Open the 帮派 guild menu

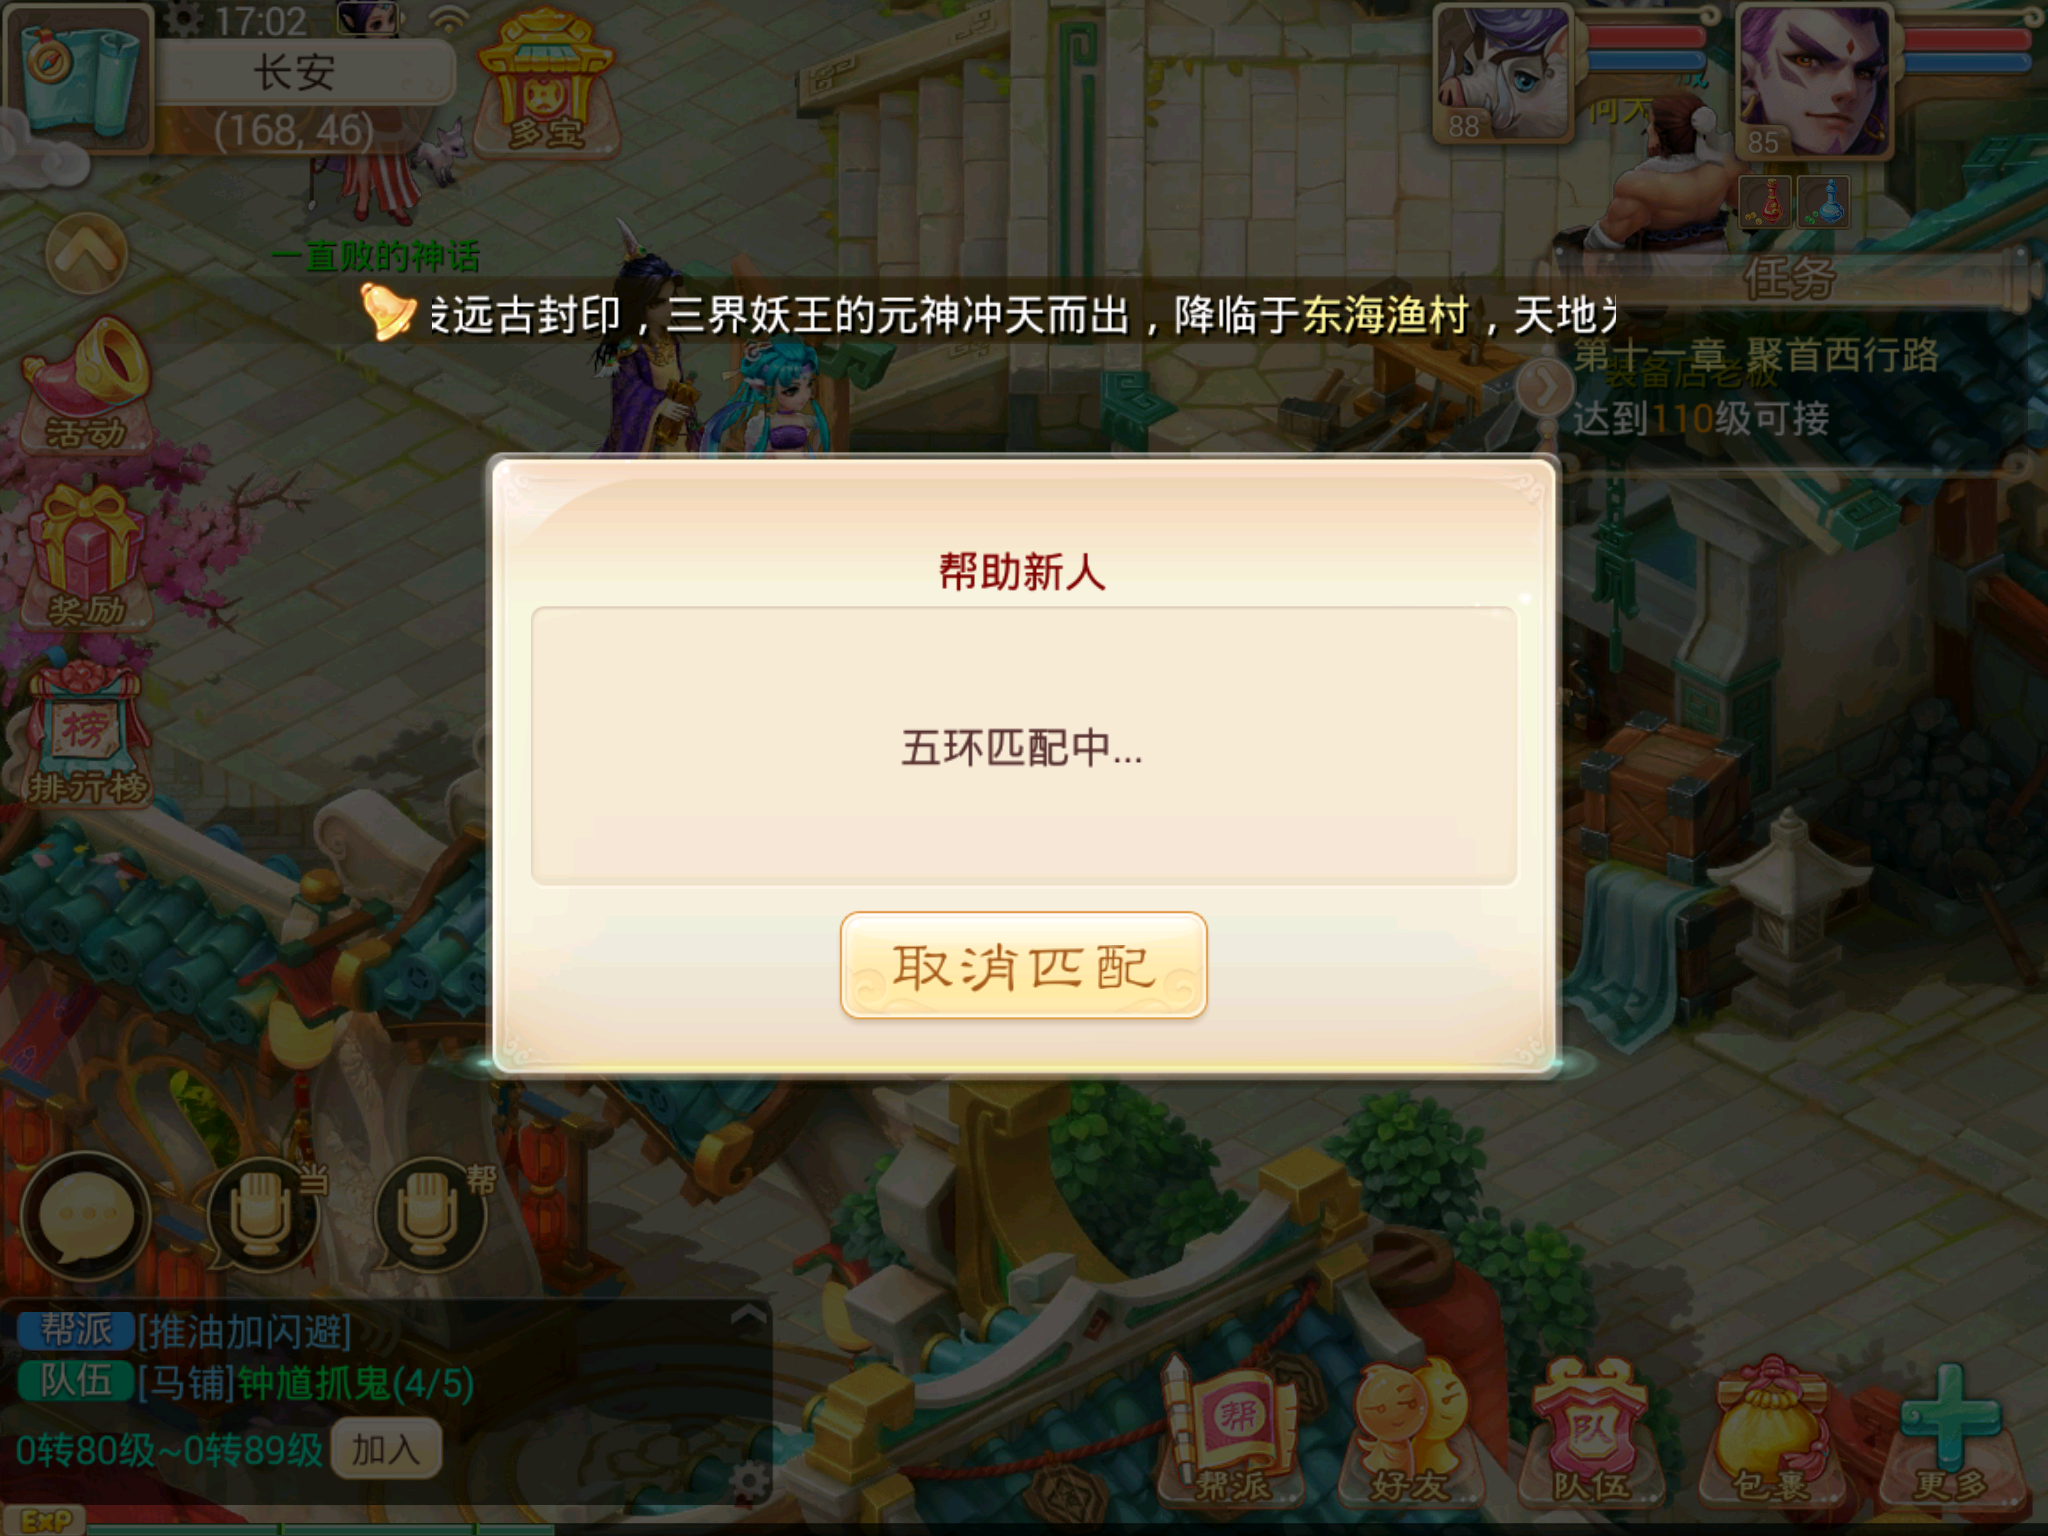point(1235,1432)
